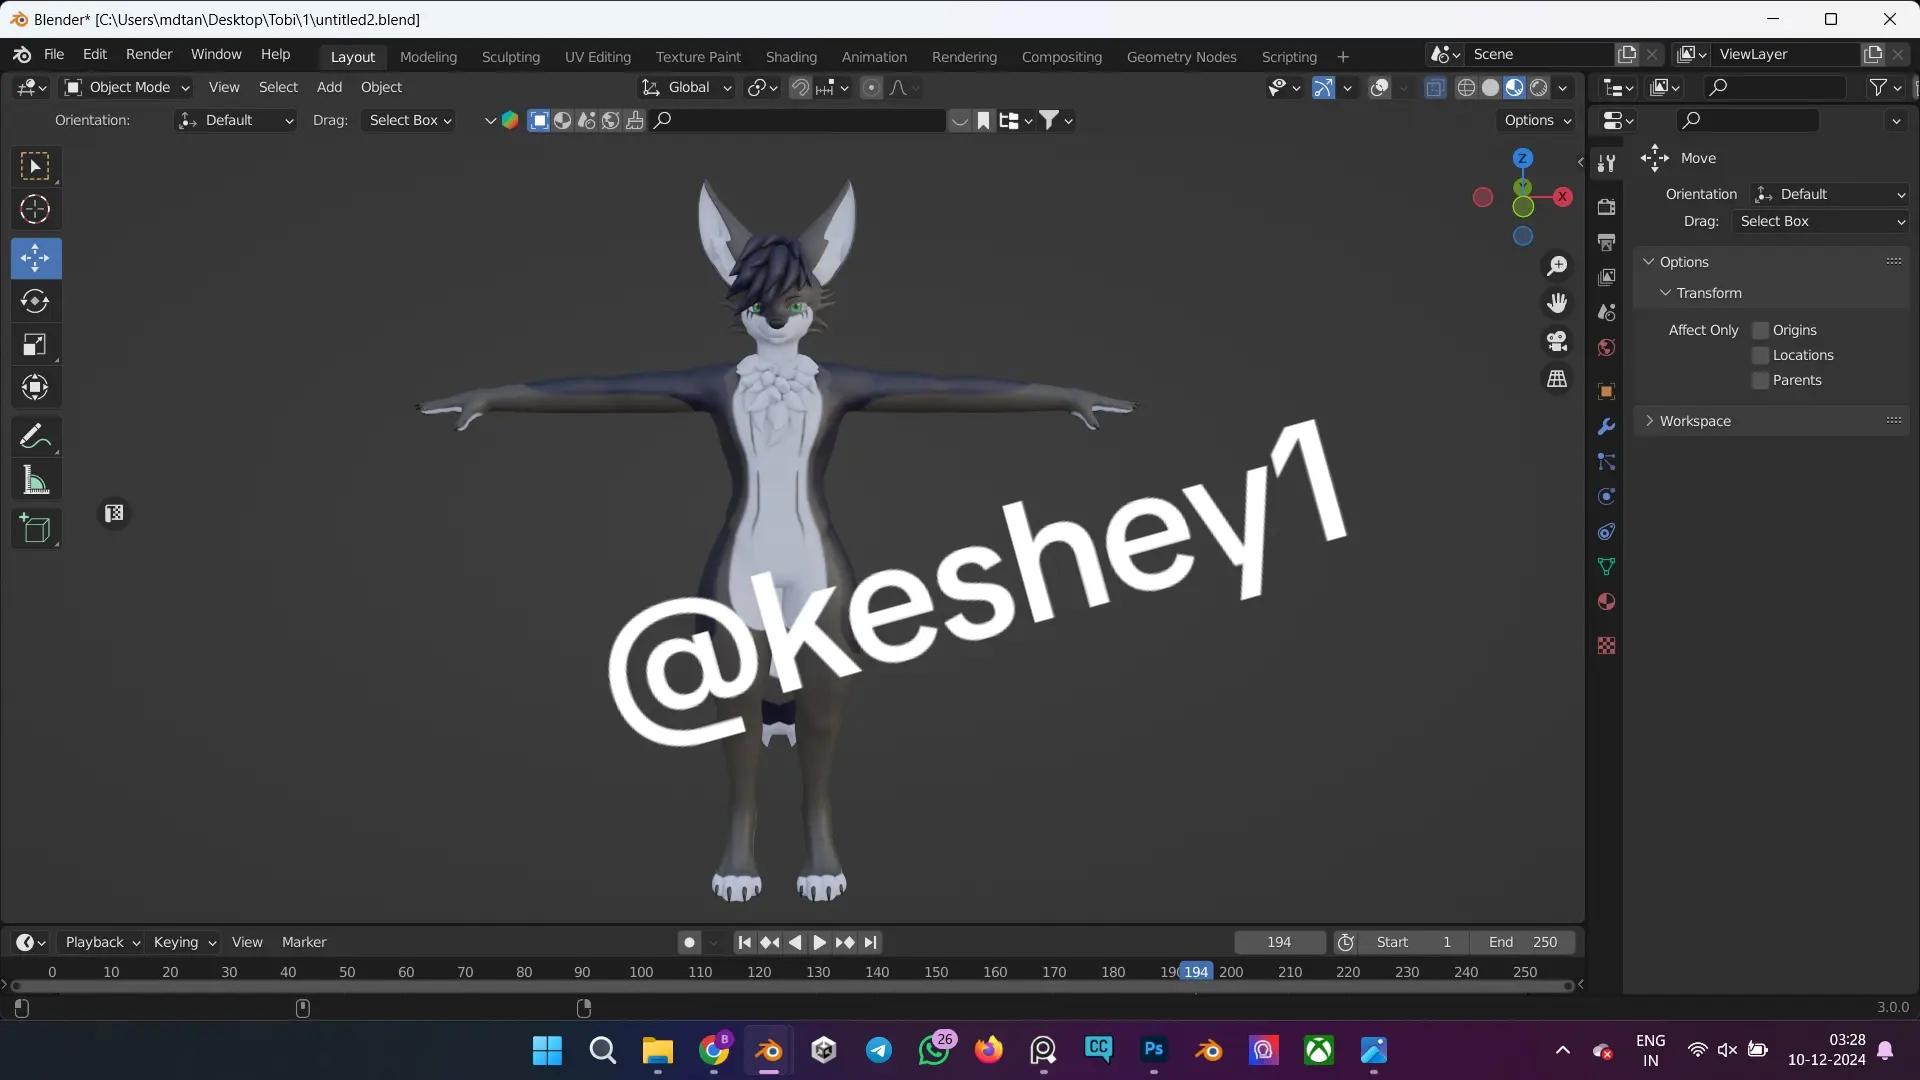Click the current frame field 194
Image resolution: width=1920 pixels, height=1080 pixels.
tap(1279, 942)
